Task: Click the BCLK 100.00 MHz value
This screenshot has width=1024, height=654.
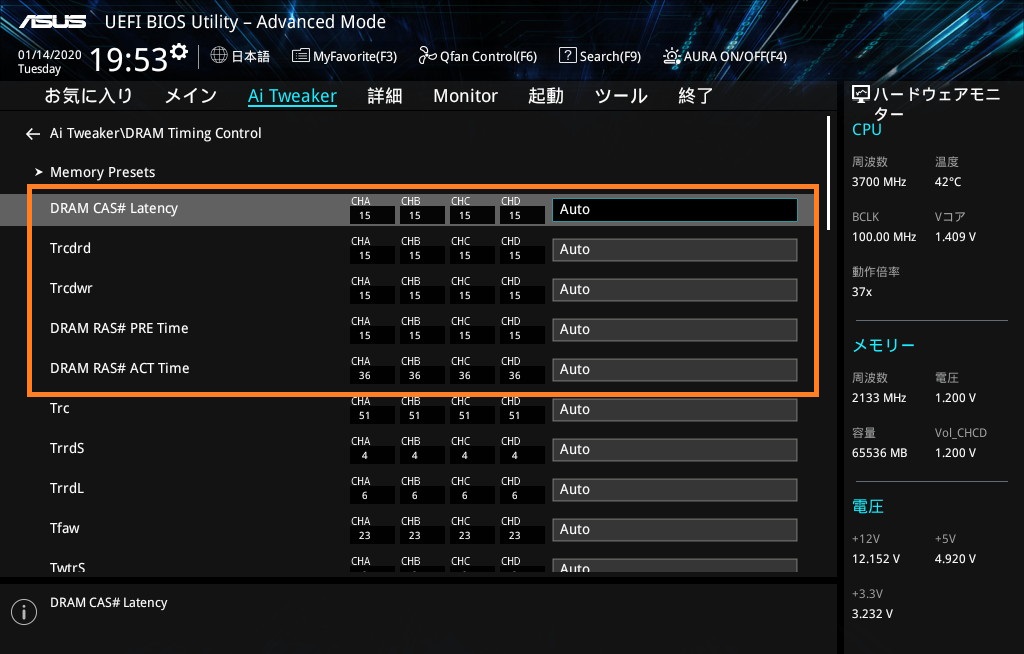Action: tap(884, 237)
